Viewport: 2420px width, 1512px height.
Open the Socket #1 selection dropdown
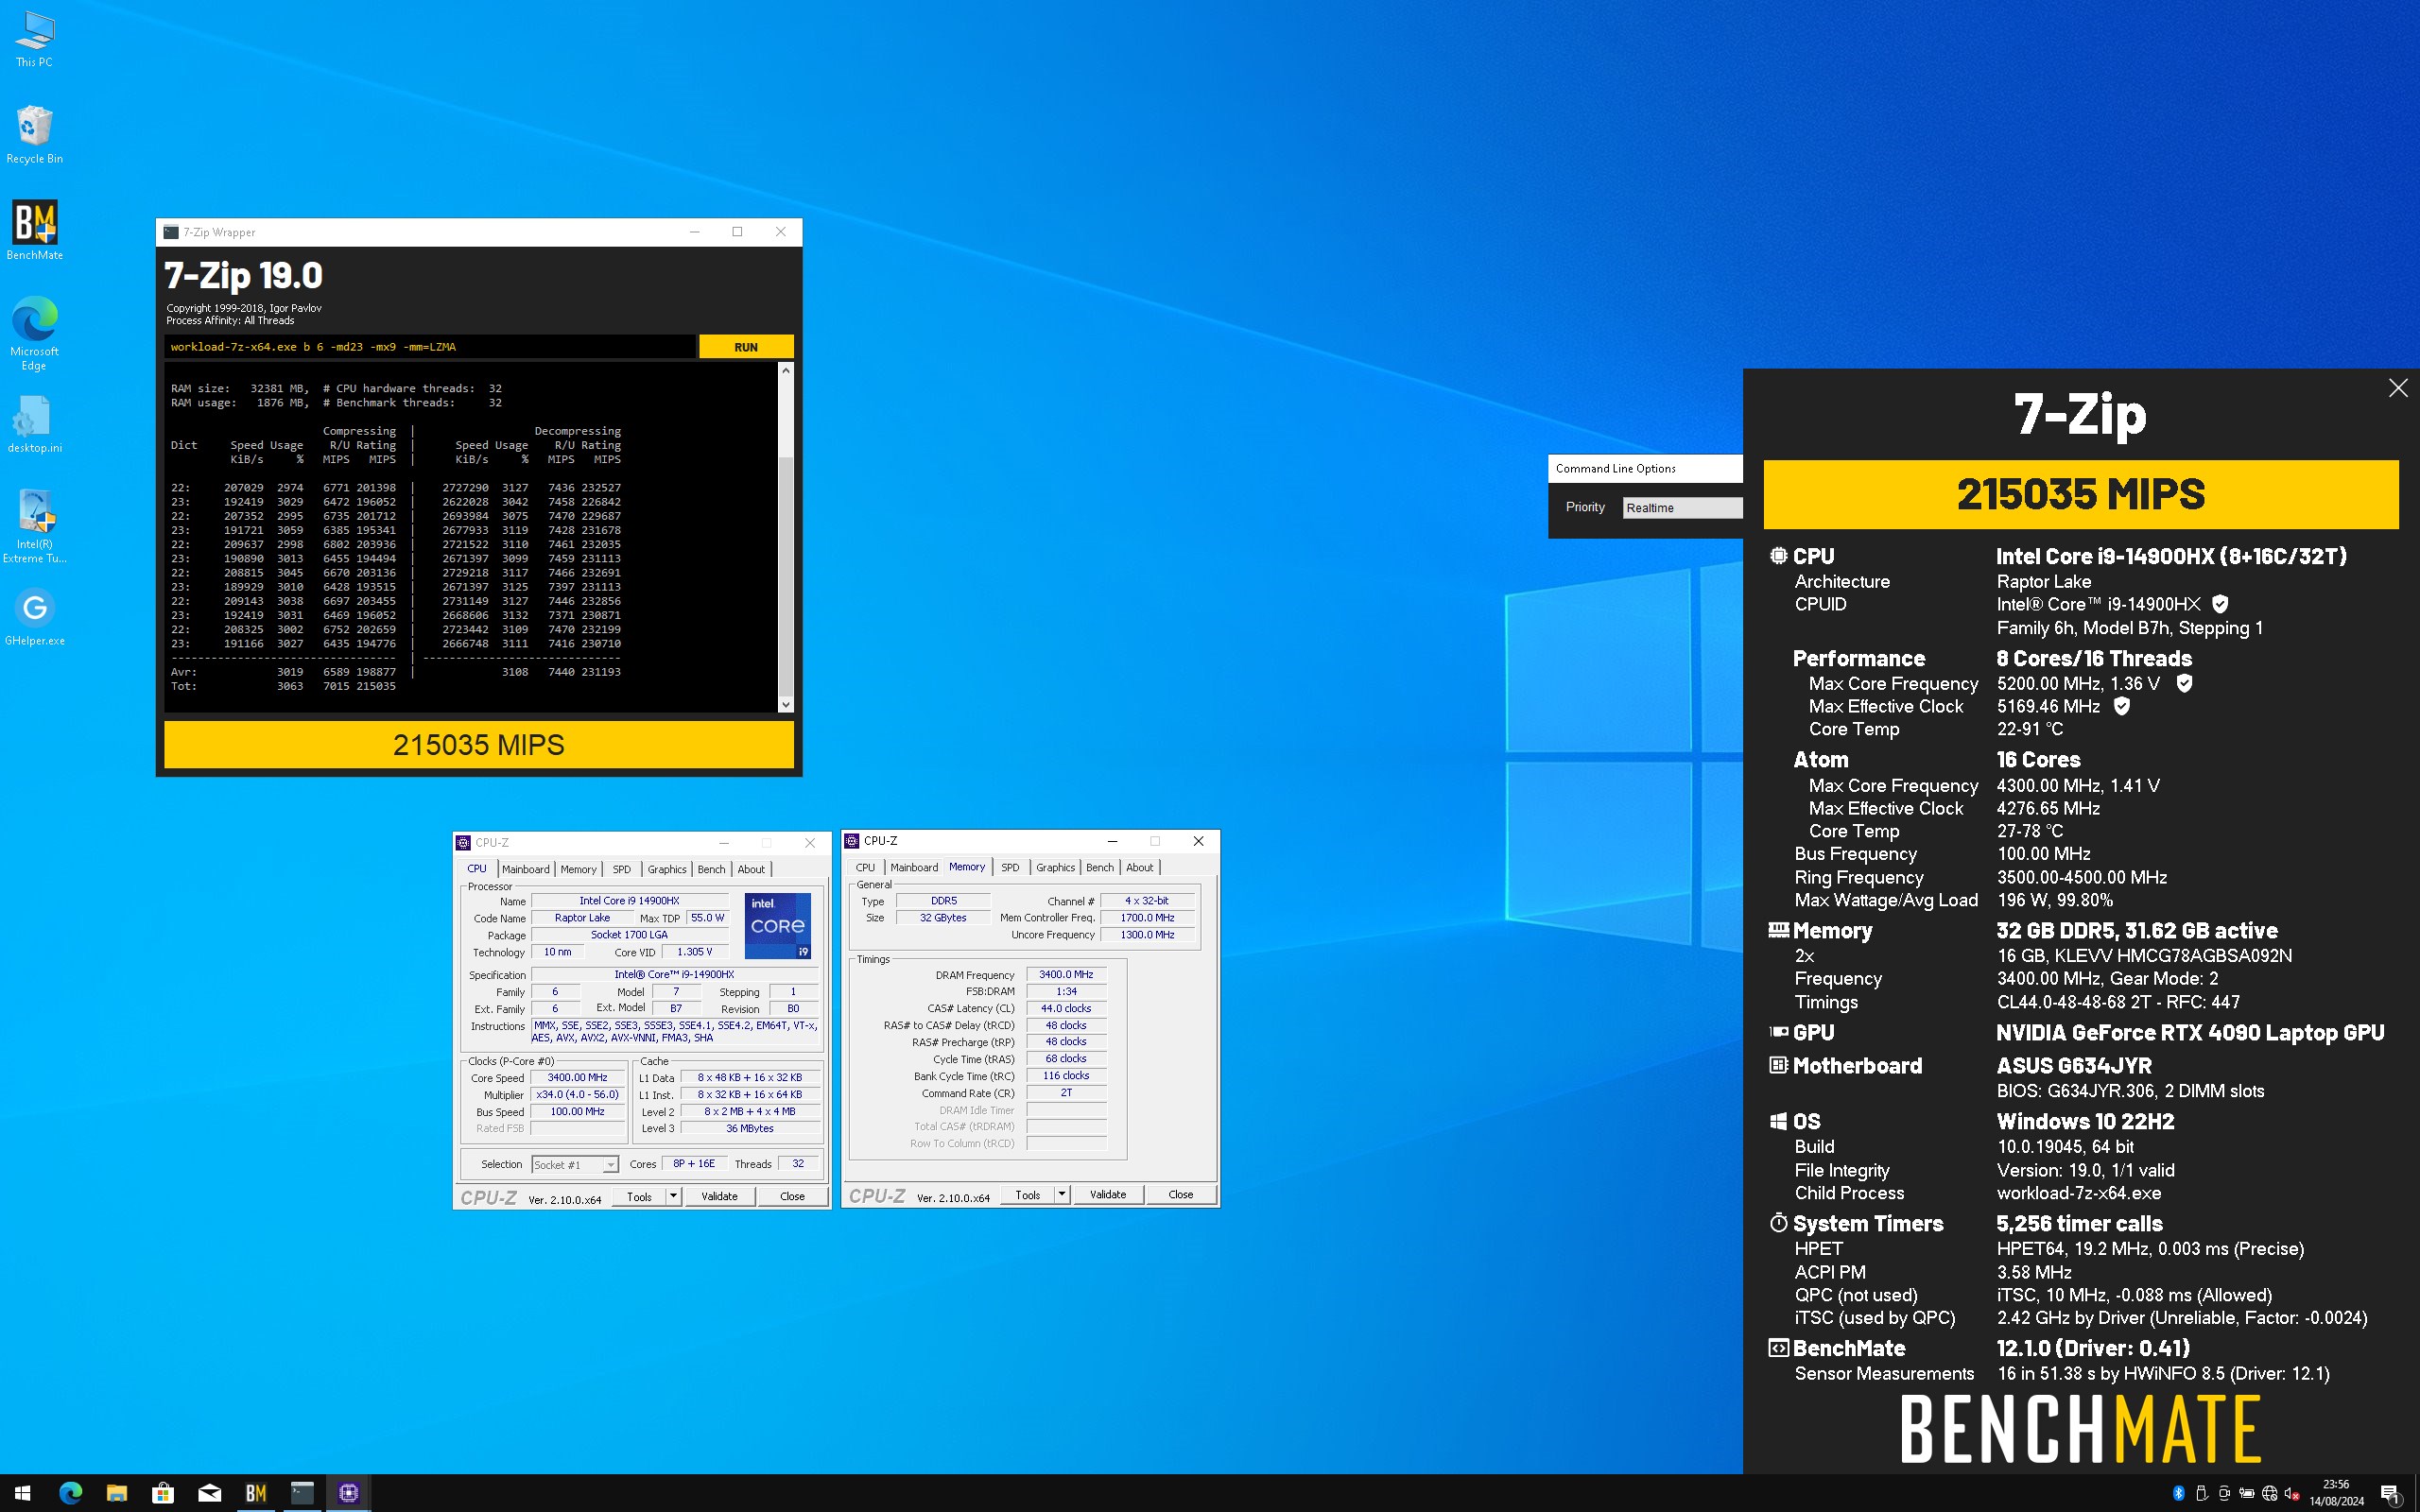tap(575, 1165)
